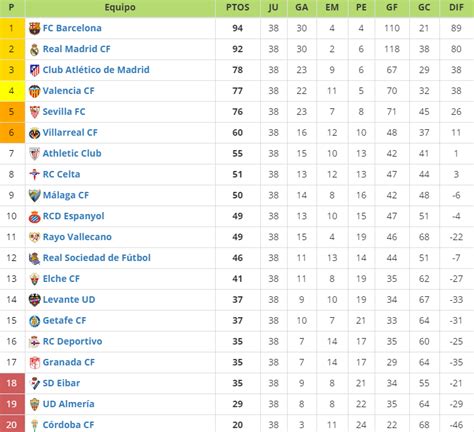Open the Rayo Vallecano team link
The width and height of the screenshot is (474, 432).
point(77,237)
